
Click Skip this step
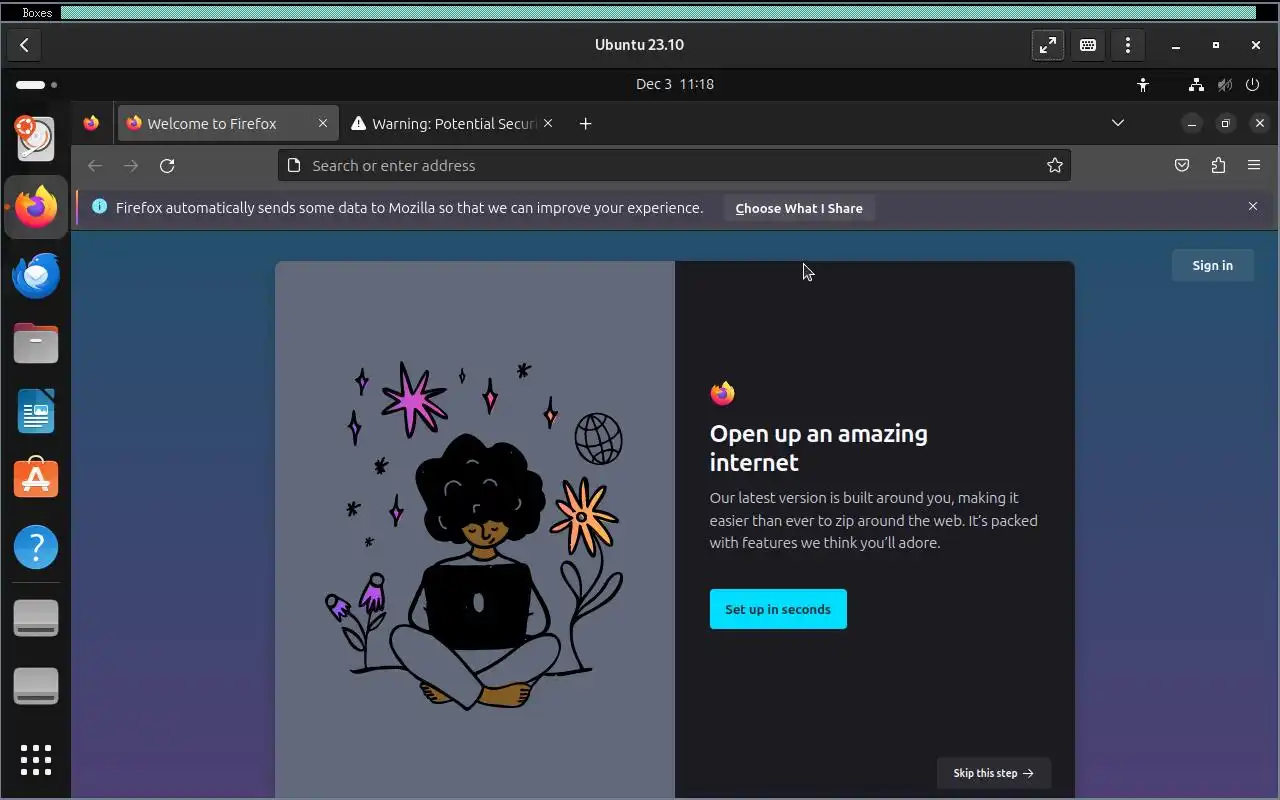(993, 773)
